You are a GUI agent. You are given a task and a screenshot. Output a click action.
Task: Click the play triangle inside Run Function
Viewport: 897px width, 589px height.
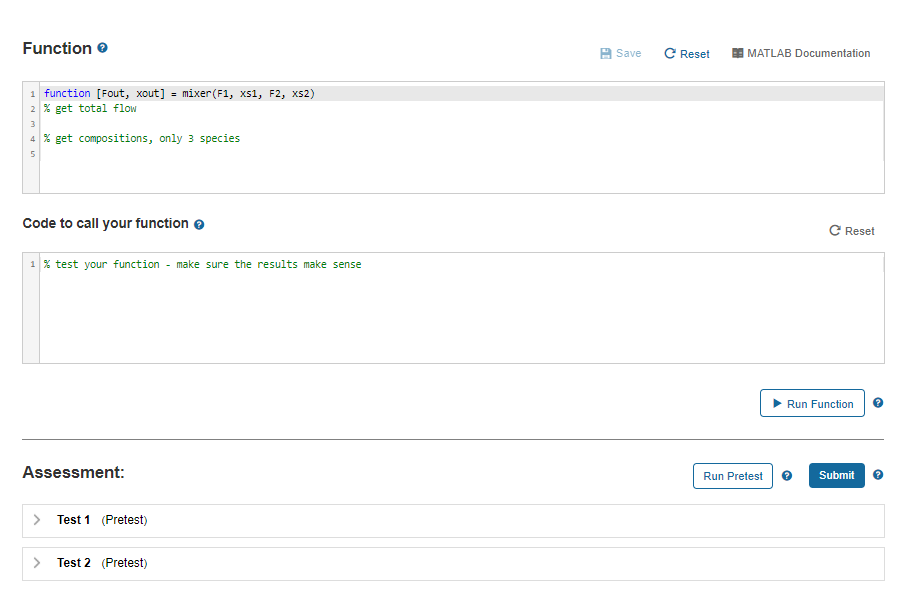click(780, 402)
